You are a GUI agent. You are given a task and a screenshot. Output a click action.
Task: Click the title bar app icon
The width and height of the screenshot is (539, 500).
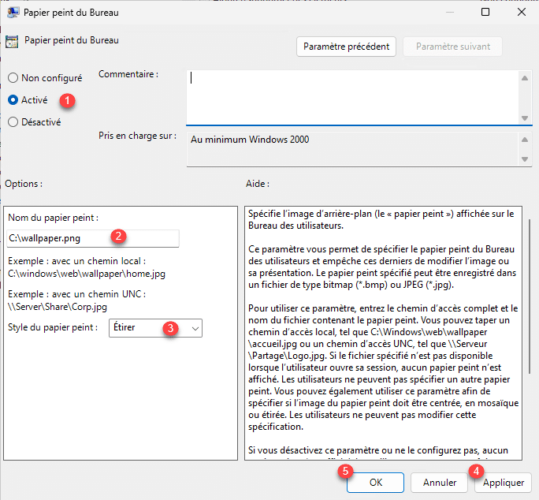point(13,12)
